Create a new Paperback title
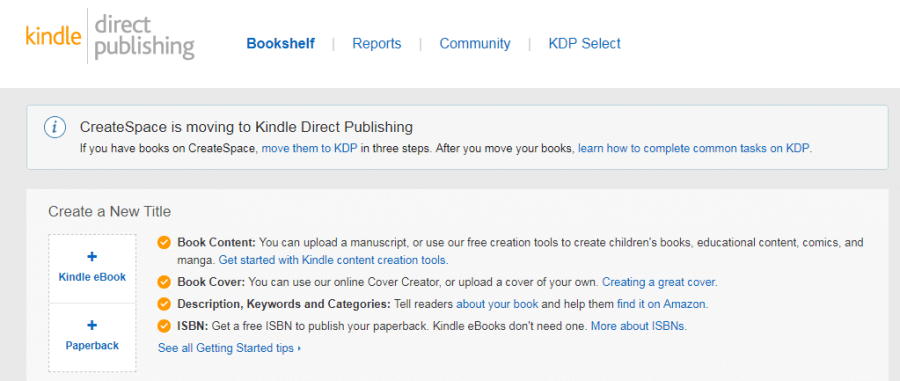Image resolution: width=900 pixels, height=381 pixels. click(x=92, y=337)
